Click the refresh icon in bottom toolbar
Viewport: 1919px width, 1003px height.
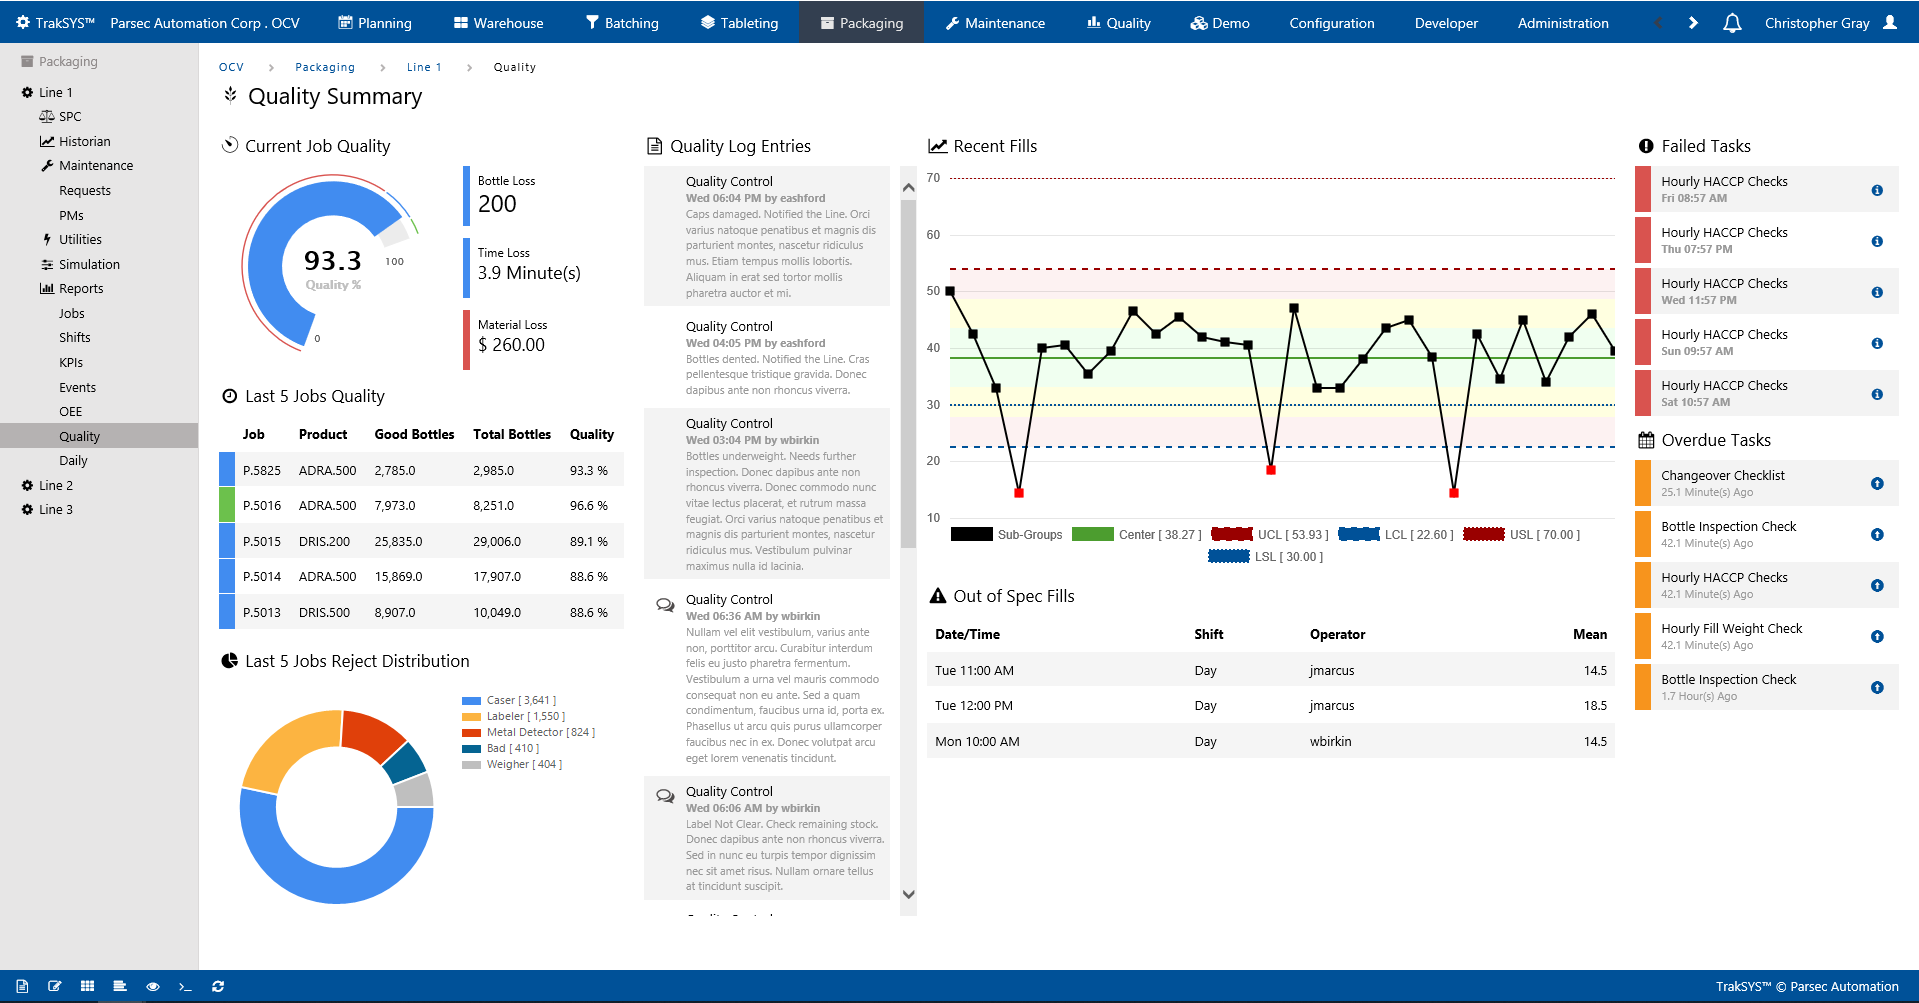tap(218, 986)
